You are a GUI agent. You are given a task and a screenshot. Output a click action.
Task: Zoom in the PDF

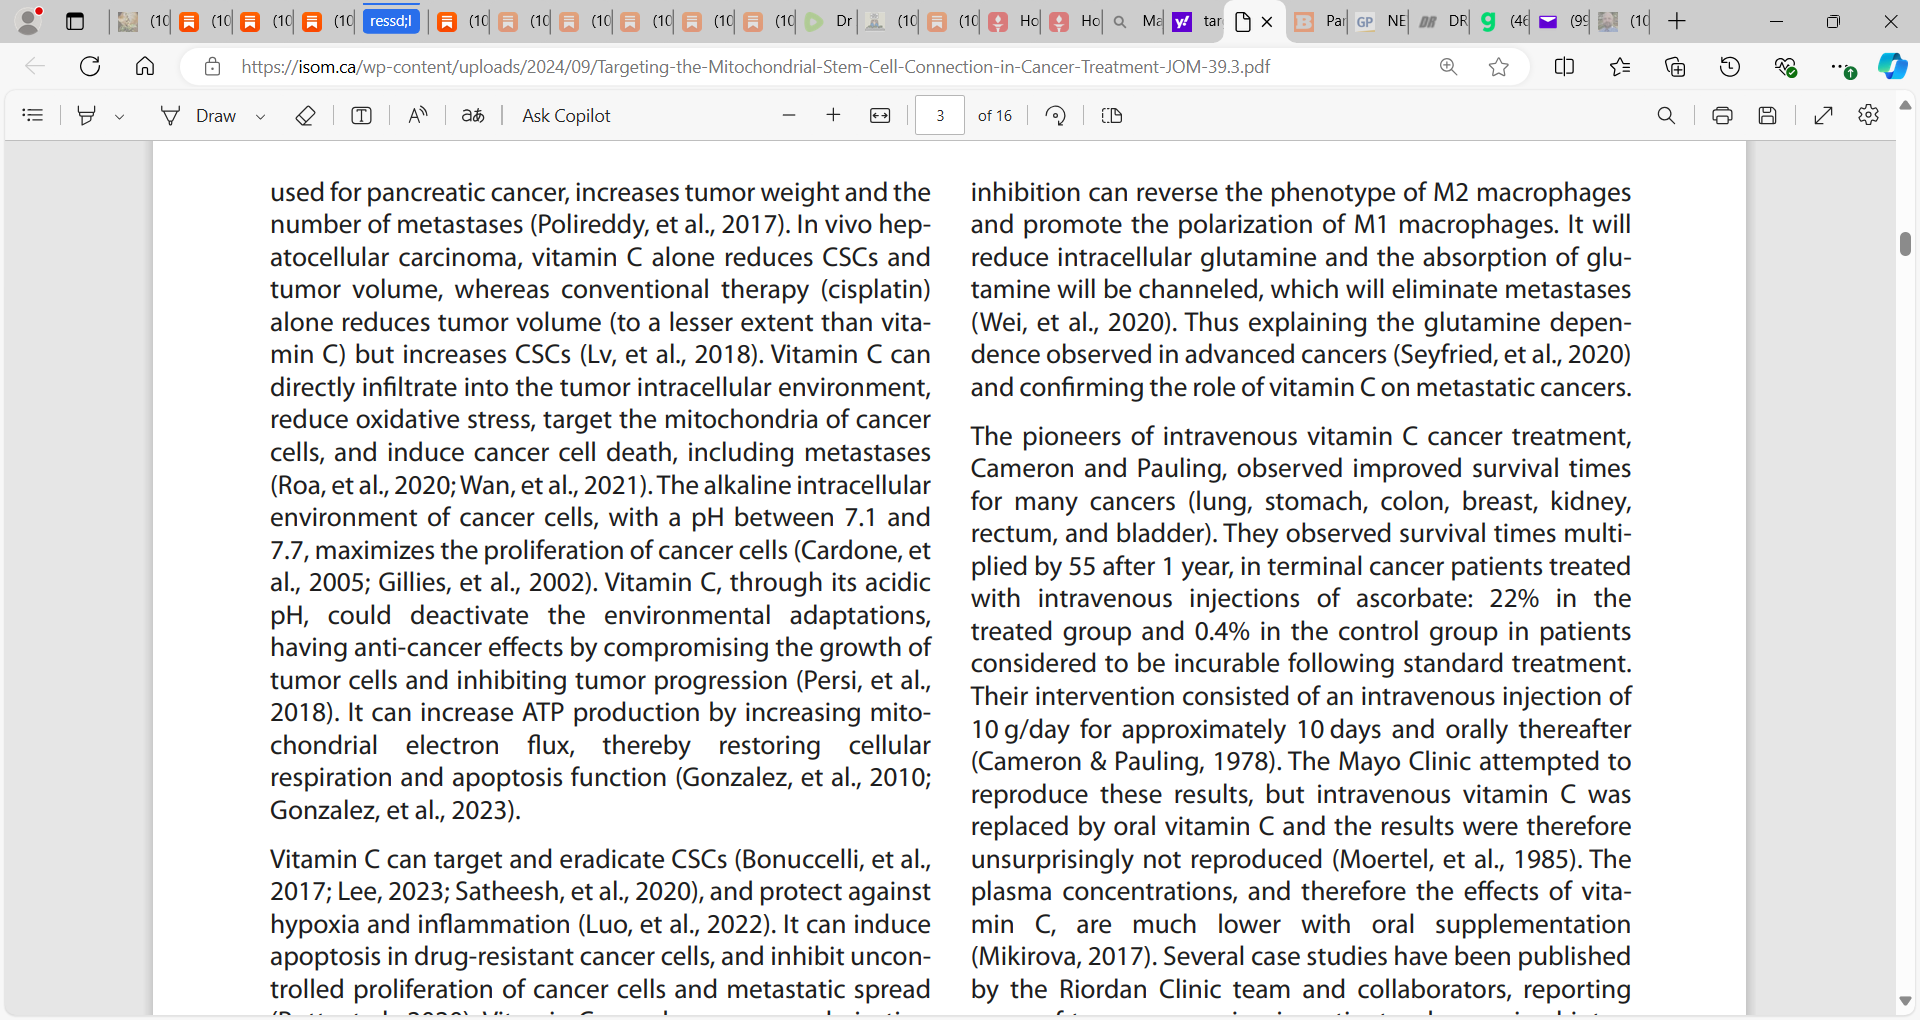(x=834, y=116)
